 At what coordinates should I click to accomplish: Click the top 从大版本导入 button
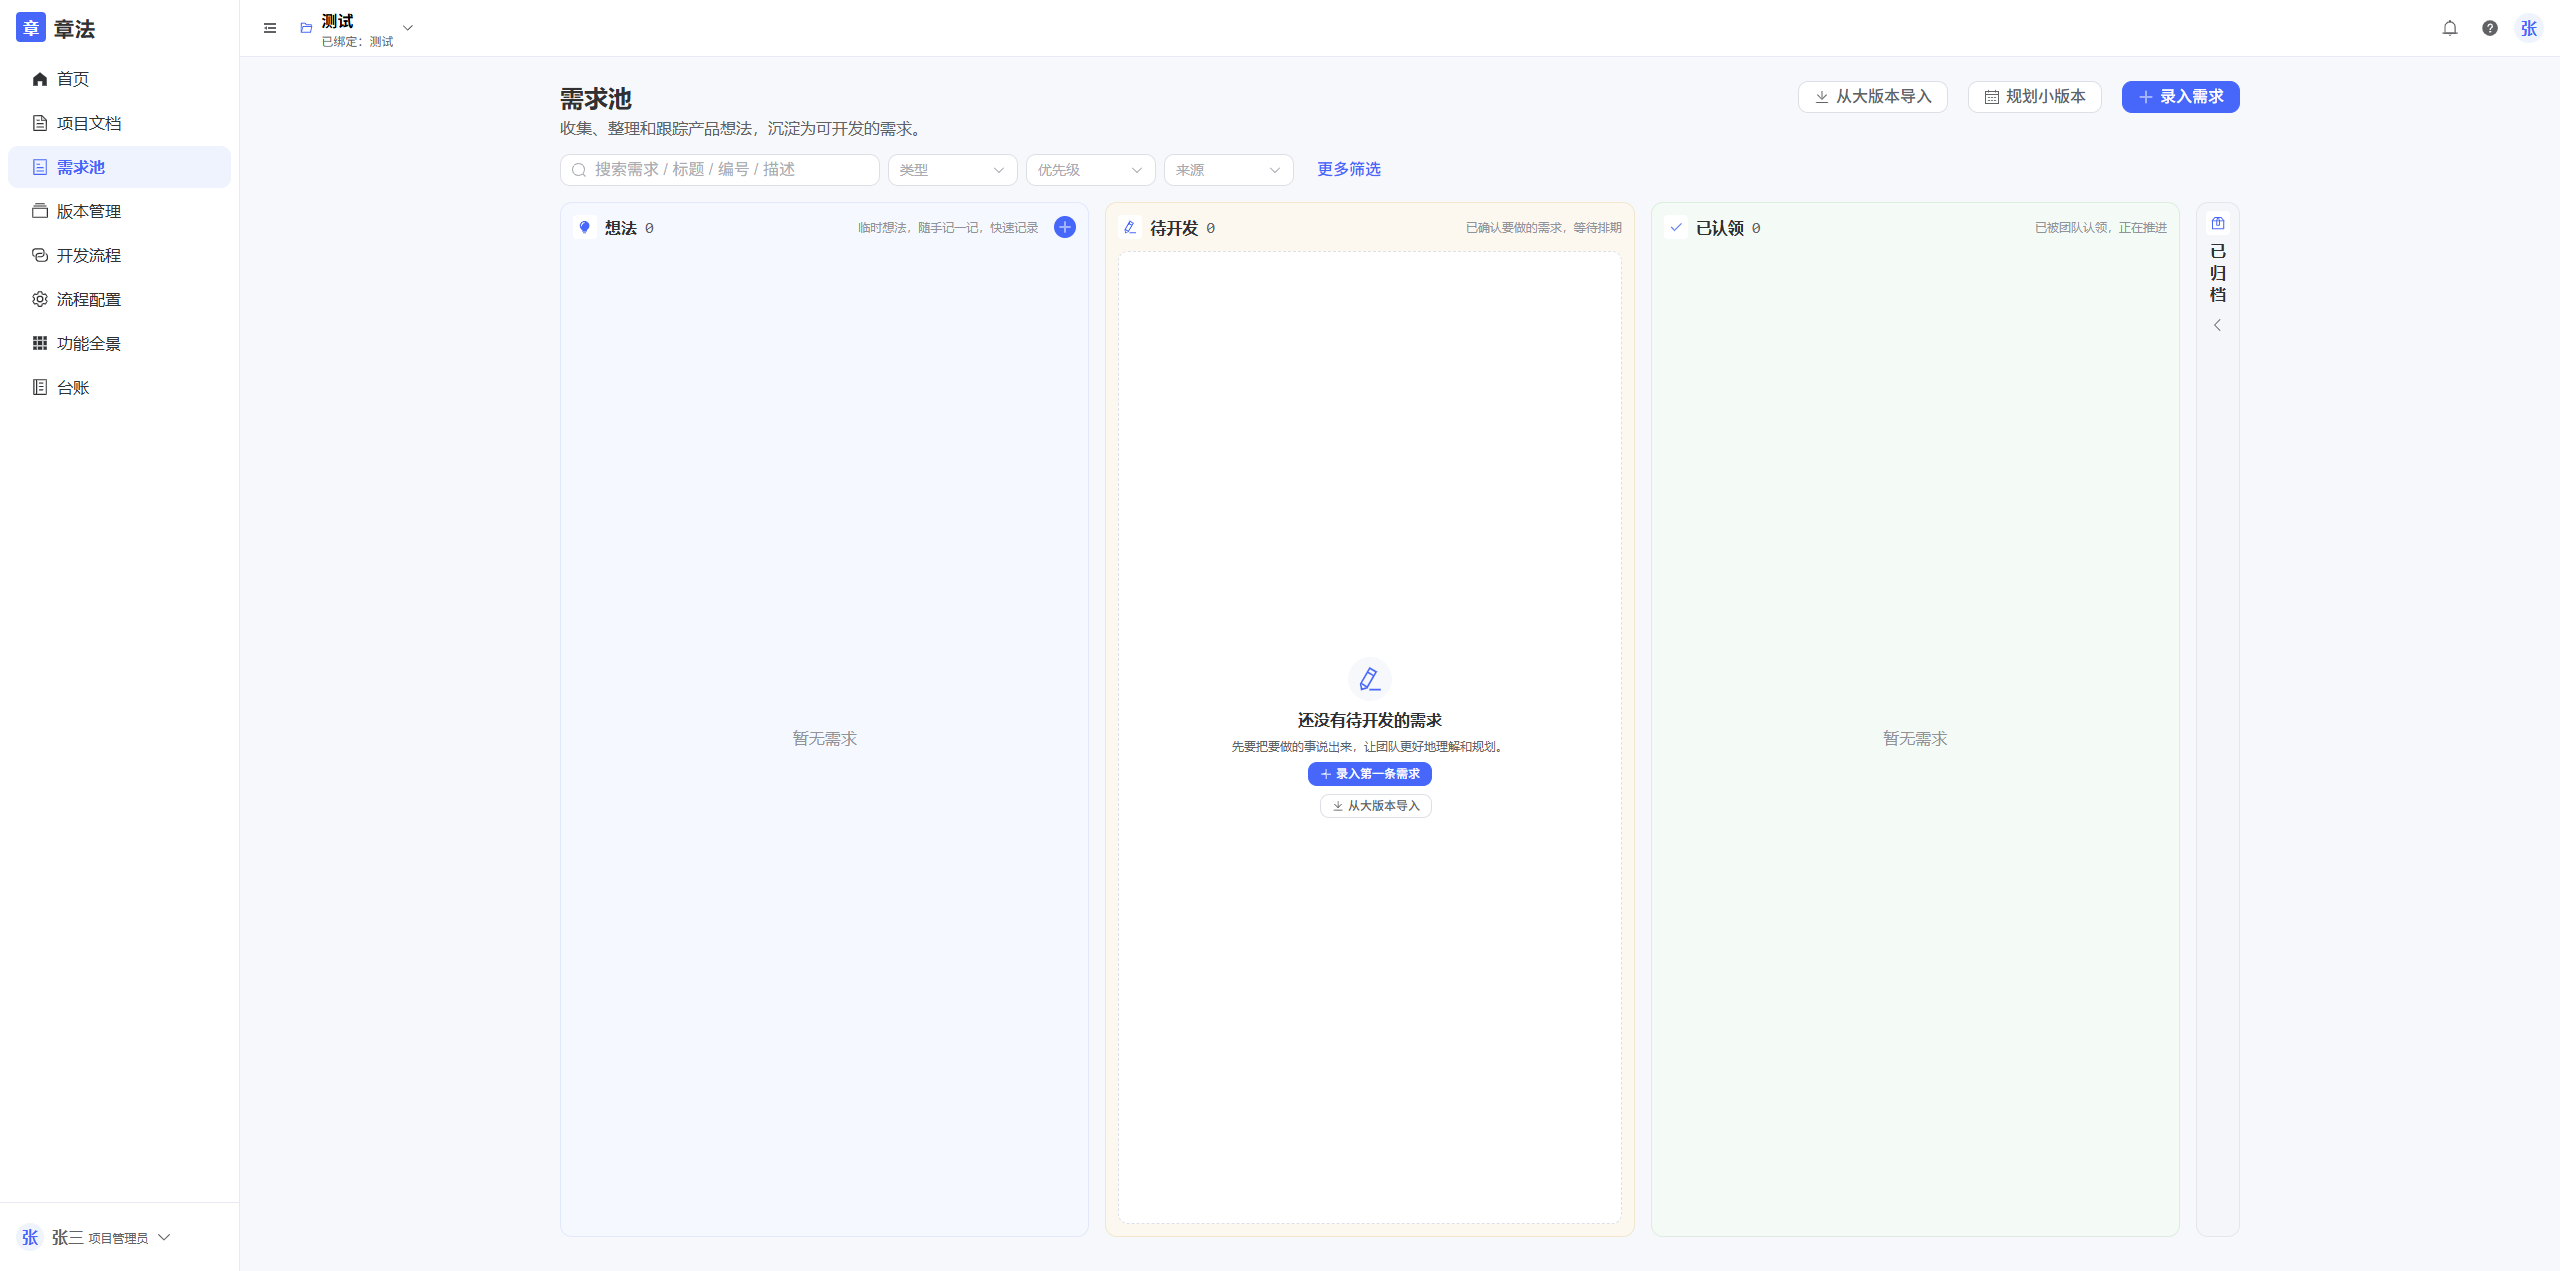[1872, 97]
